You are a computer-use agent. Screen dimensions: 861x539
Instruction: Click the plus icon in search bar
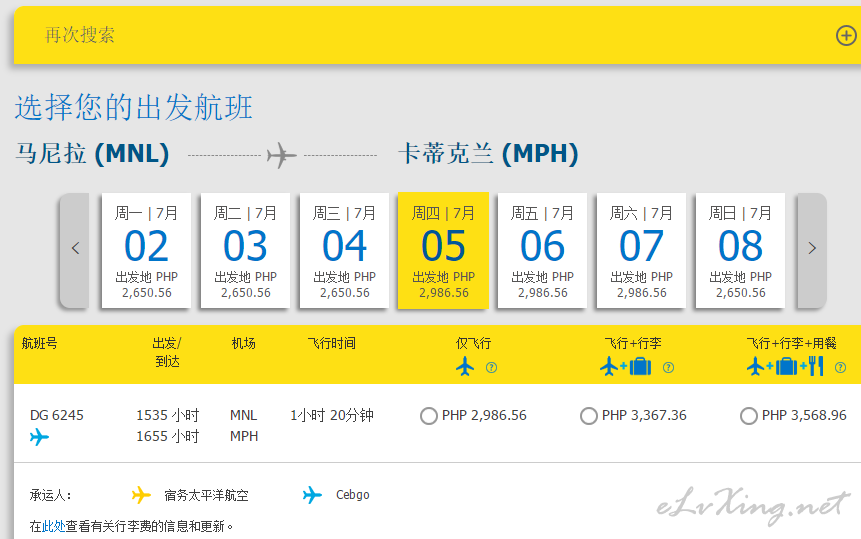click(845, 36)
